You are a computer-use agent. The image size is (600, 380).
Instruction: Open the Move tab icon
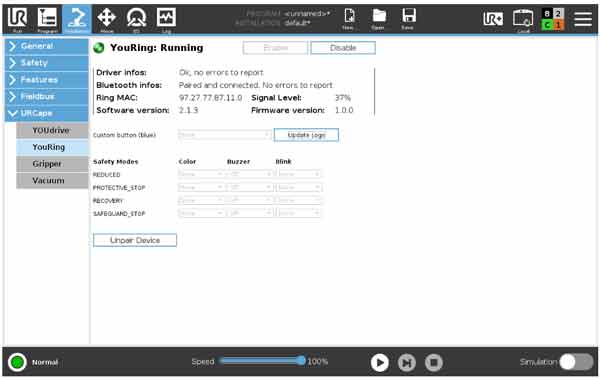click(106, 19)
